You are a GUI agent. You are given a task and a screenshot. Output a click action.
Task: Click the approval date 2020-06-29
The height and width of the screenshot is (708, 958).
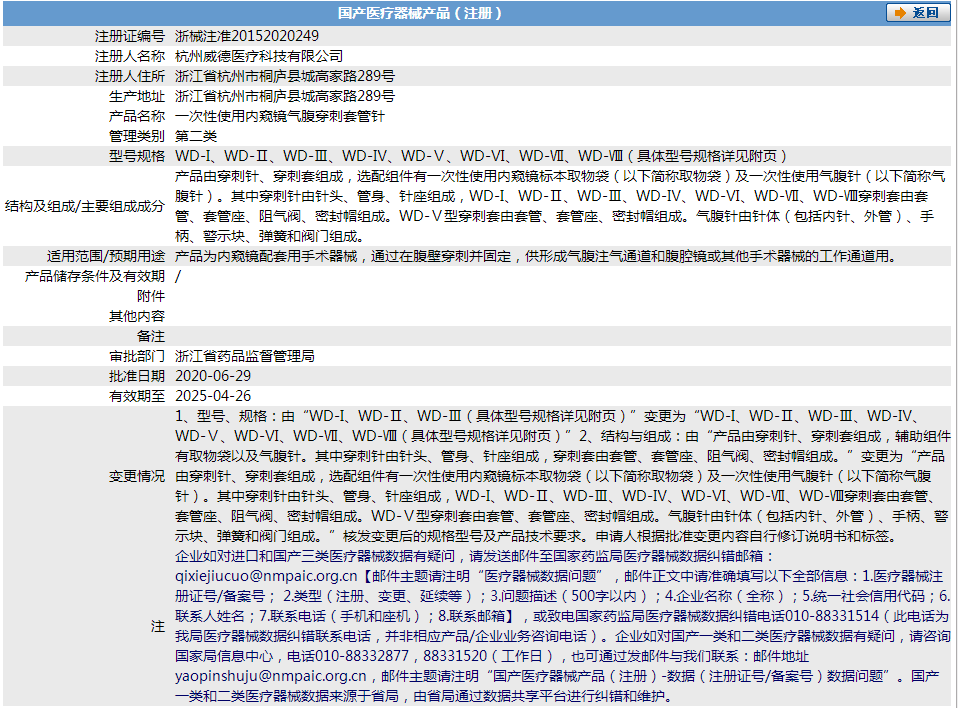click(x=213, y=376)
